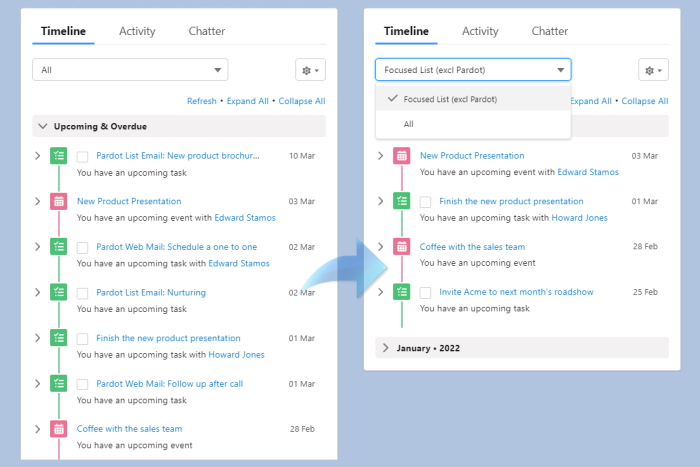Click task icon beside Pardot List Email: Nurturing
Screen dimensions: 700x467
[x=59, y=292]
